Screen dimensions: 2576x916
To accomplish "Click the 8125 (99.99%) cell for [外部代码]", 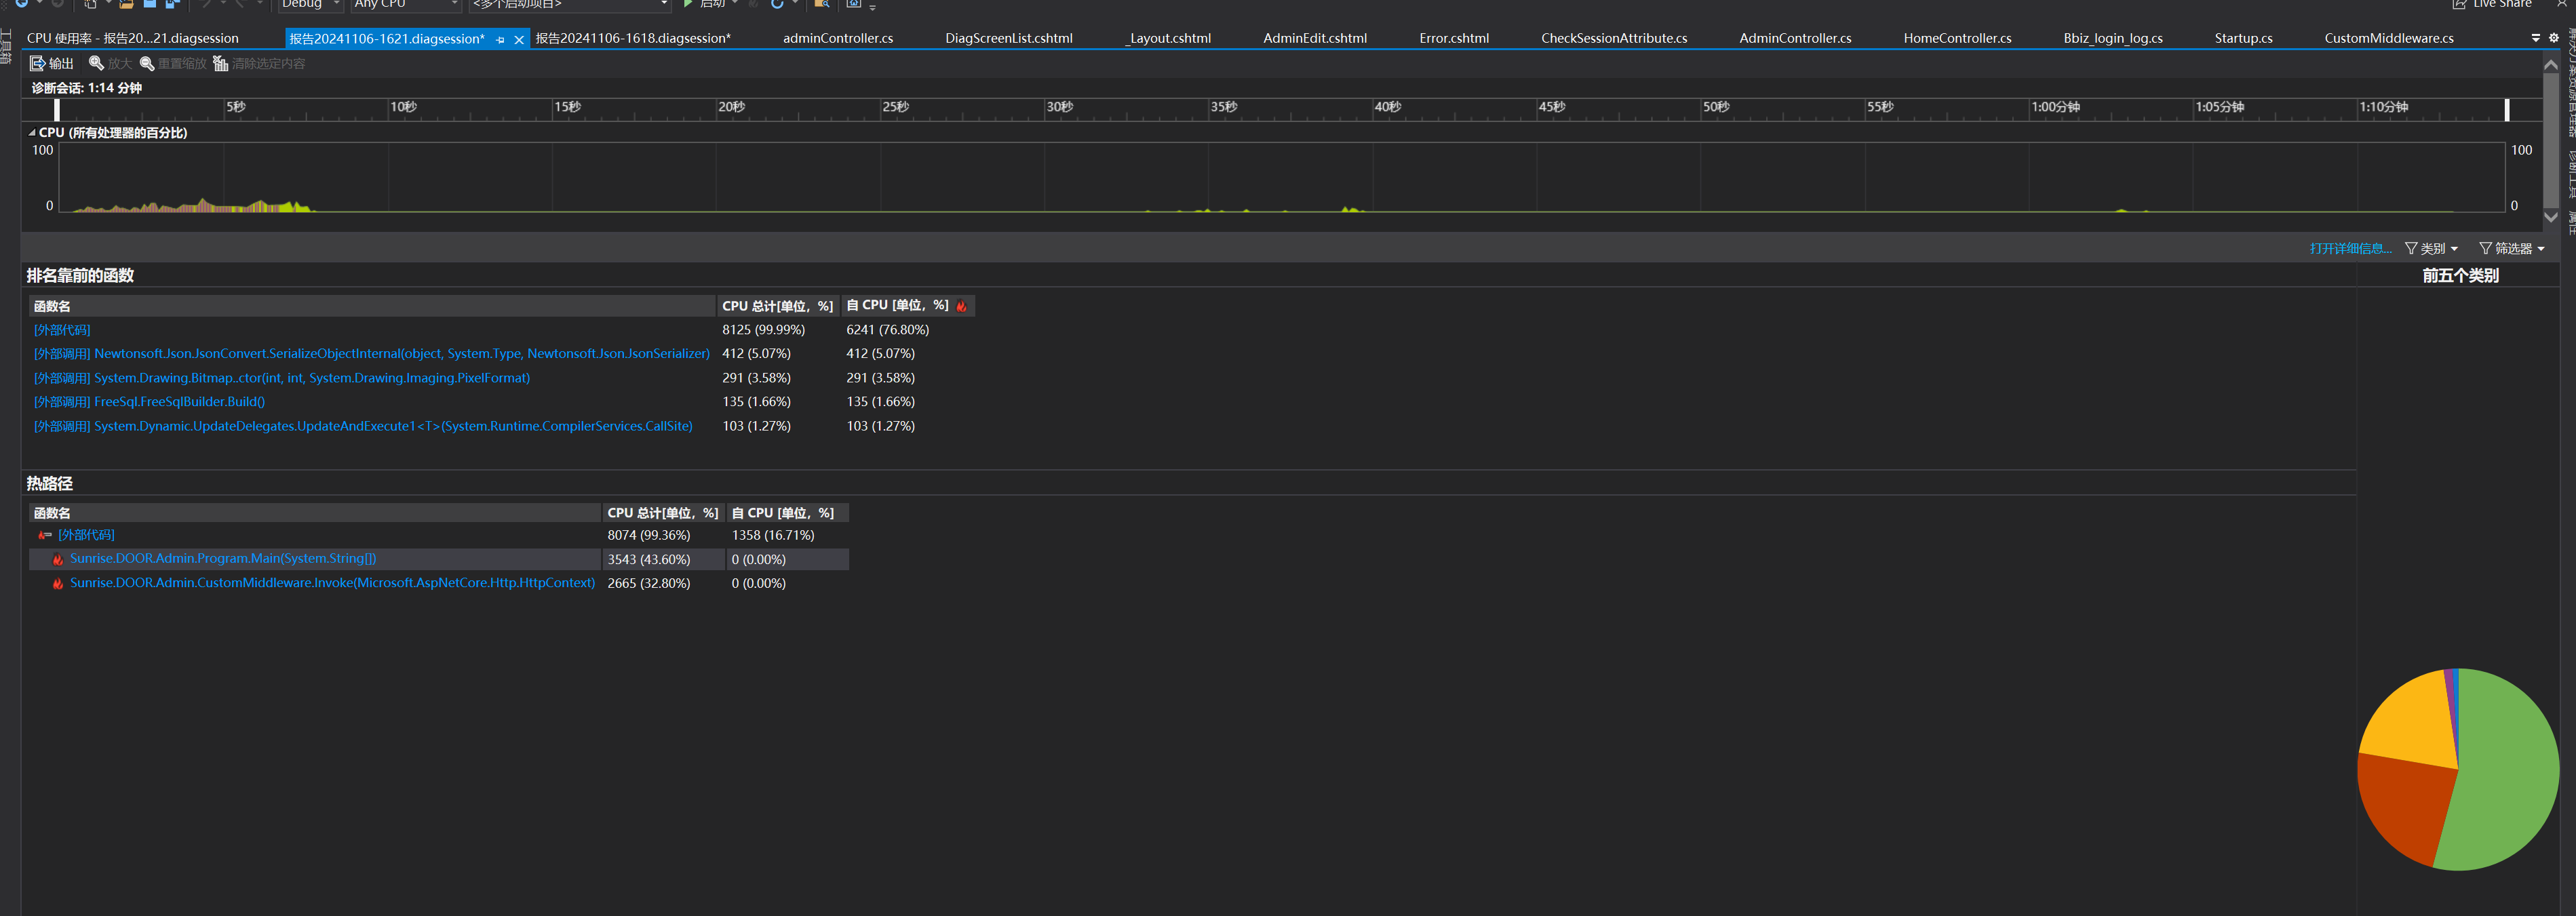I will coord(763,330).
